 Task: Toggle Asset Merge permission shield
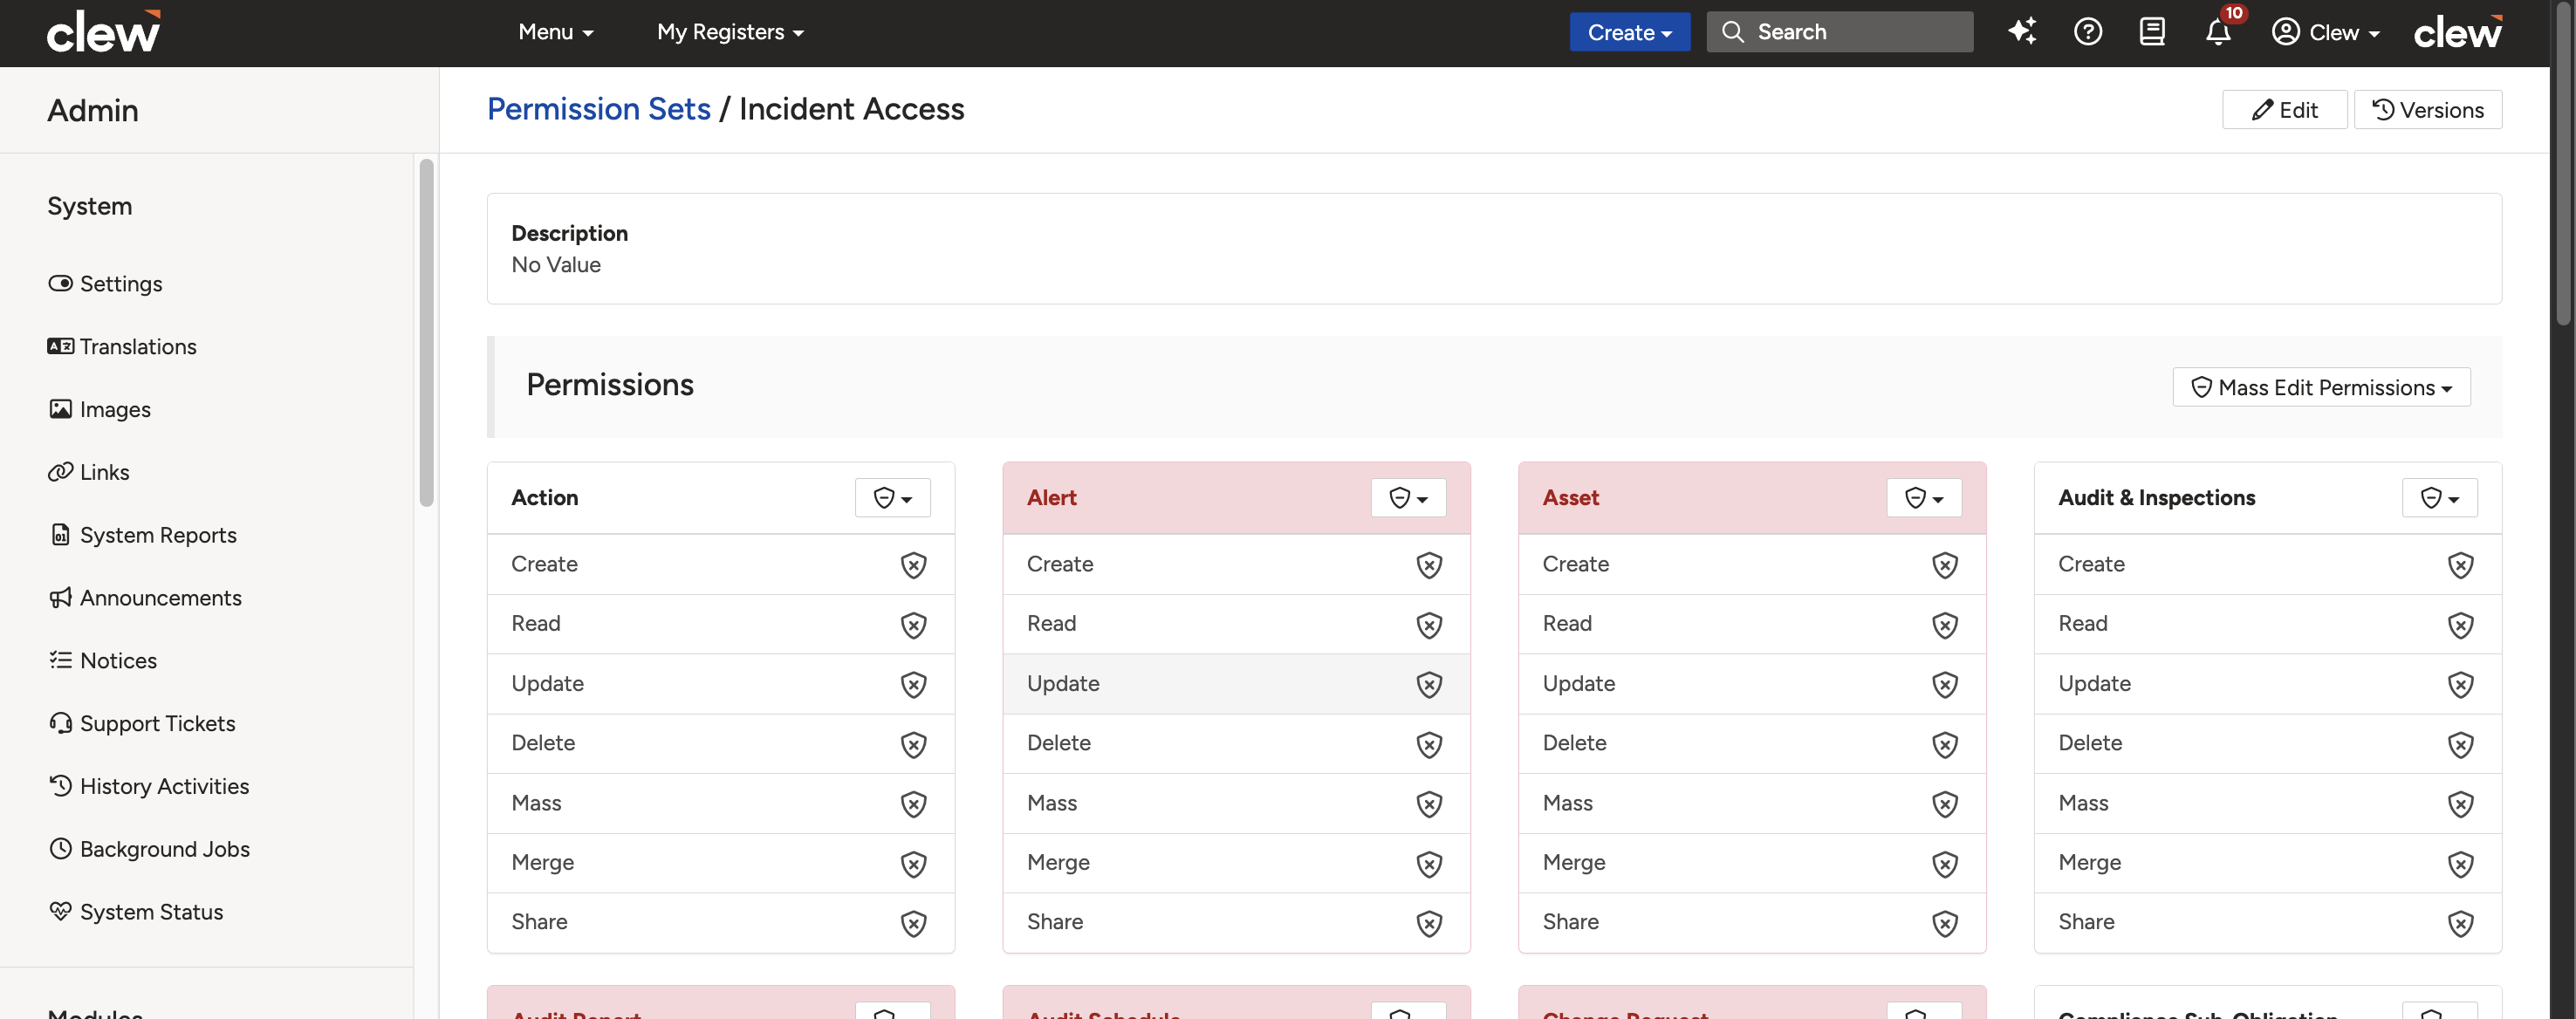[x=1944, y=863]
